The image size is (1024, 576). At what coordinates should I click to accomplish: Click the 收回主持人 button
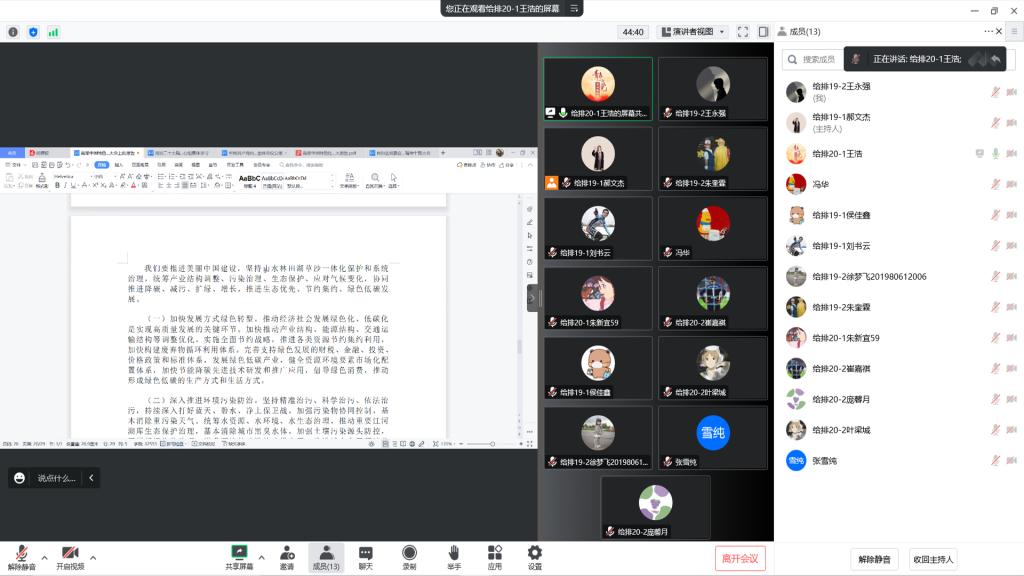(934, 559)
